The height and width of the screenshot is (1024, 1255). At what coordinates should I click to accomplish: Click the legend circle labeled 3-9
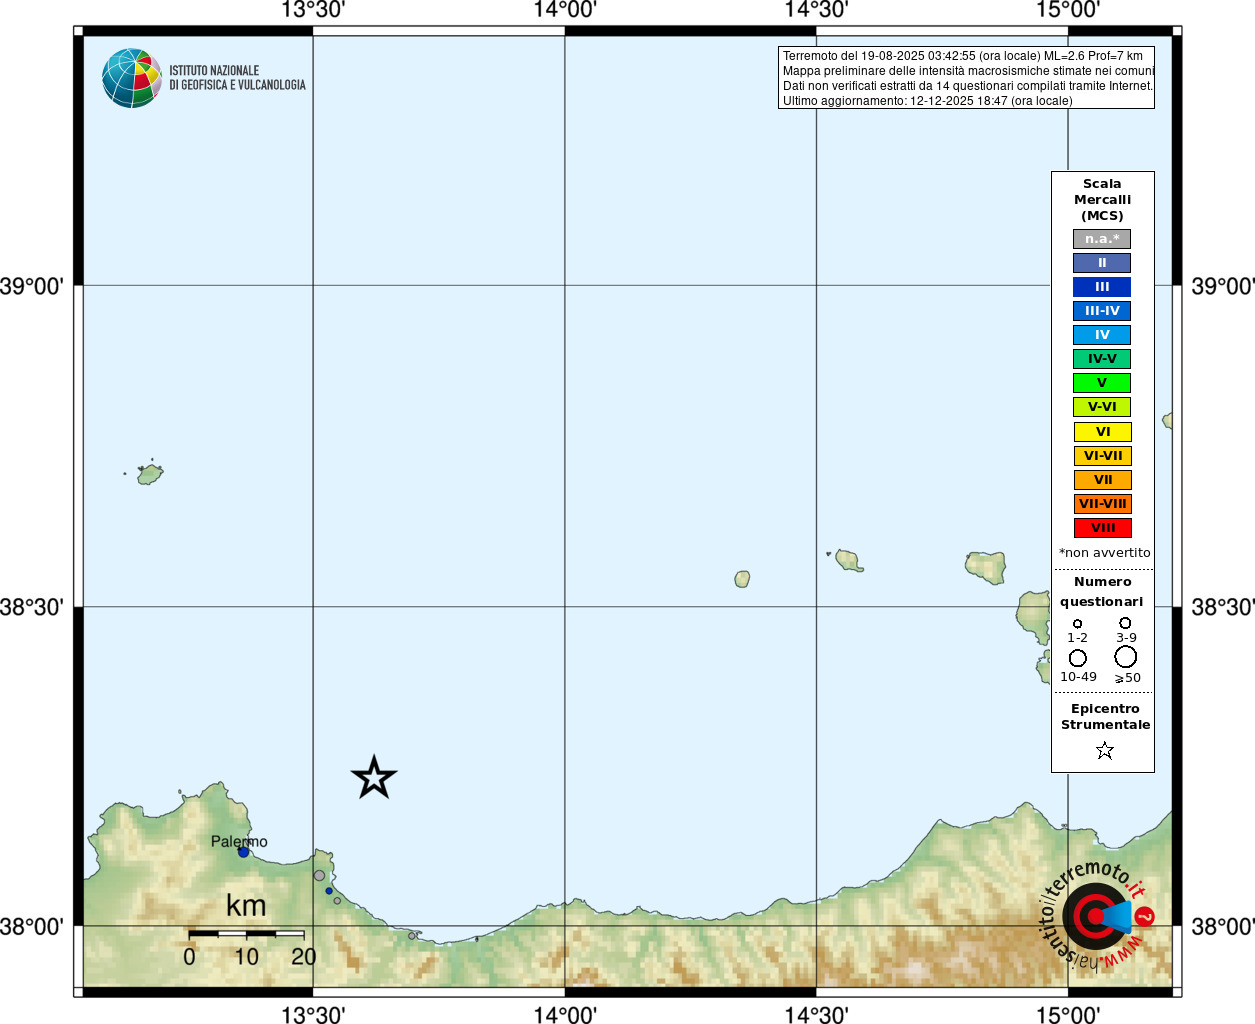pos(1125,623)
